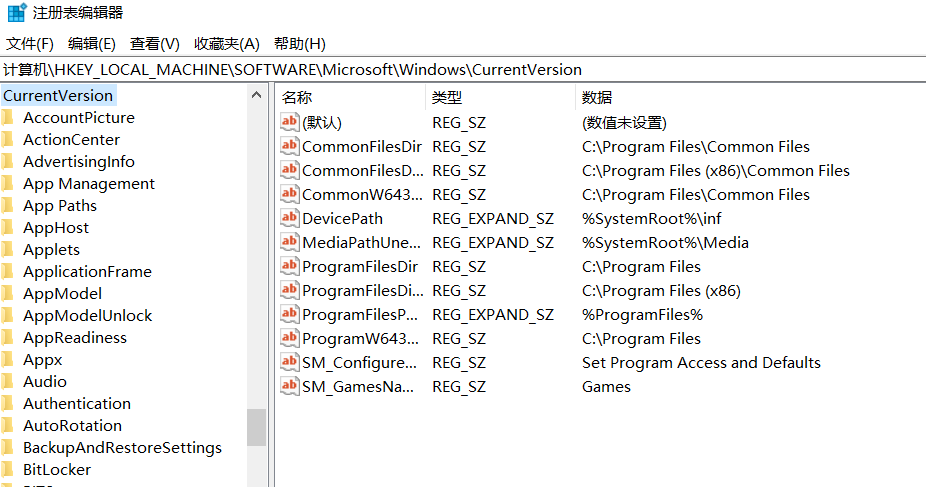
Task: Click the tree pane scrollbar thumb
Action: point(256,427)
